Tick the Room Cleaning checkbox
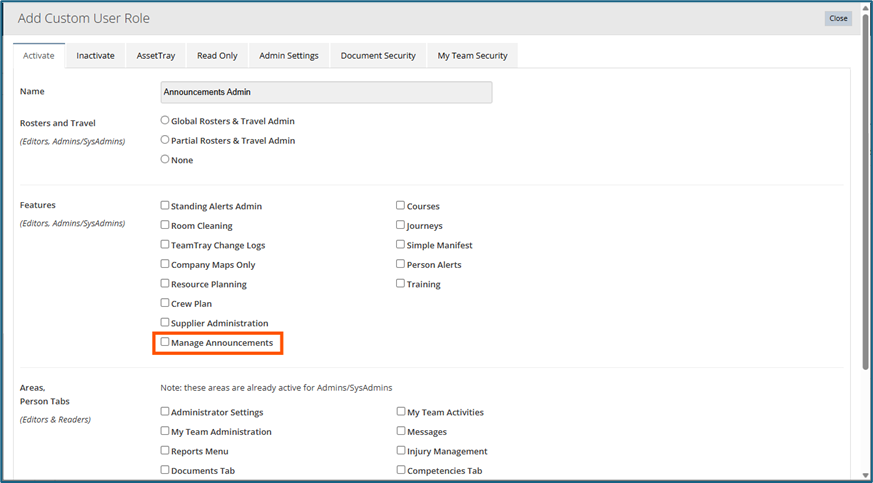 166,225
